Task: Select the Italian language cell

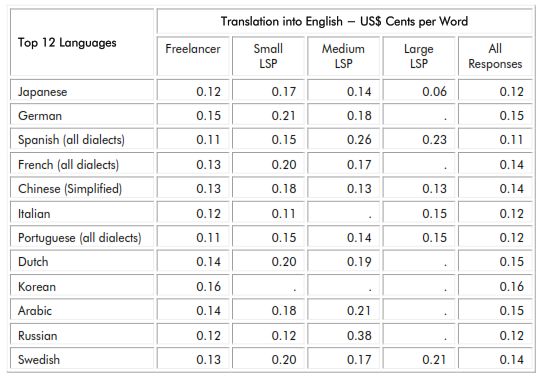Action: coord(82,214)
